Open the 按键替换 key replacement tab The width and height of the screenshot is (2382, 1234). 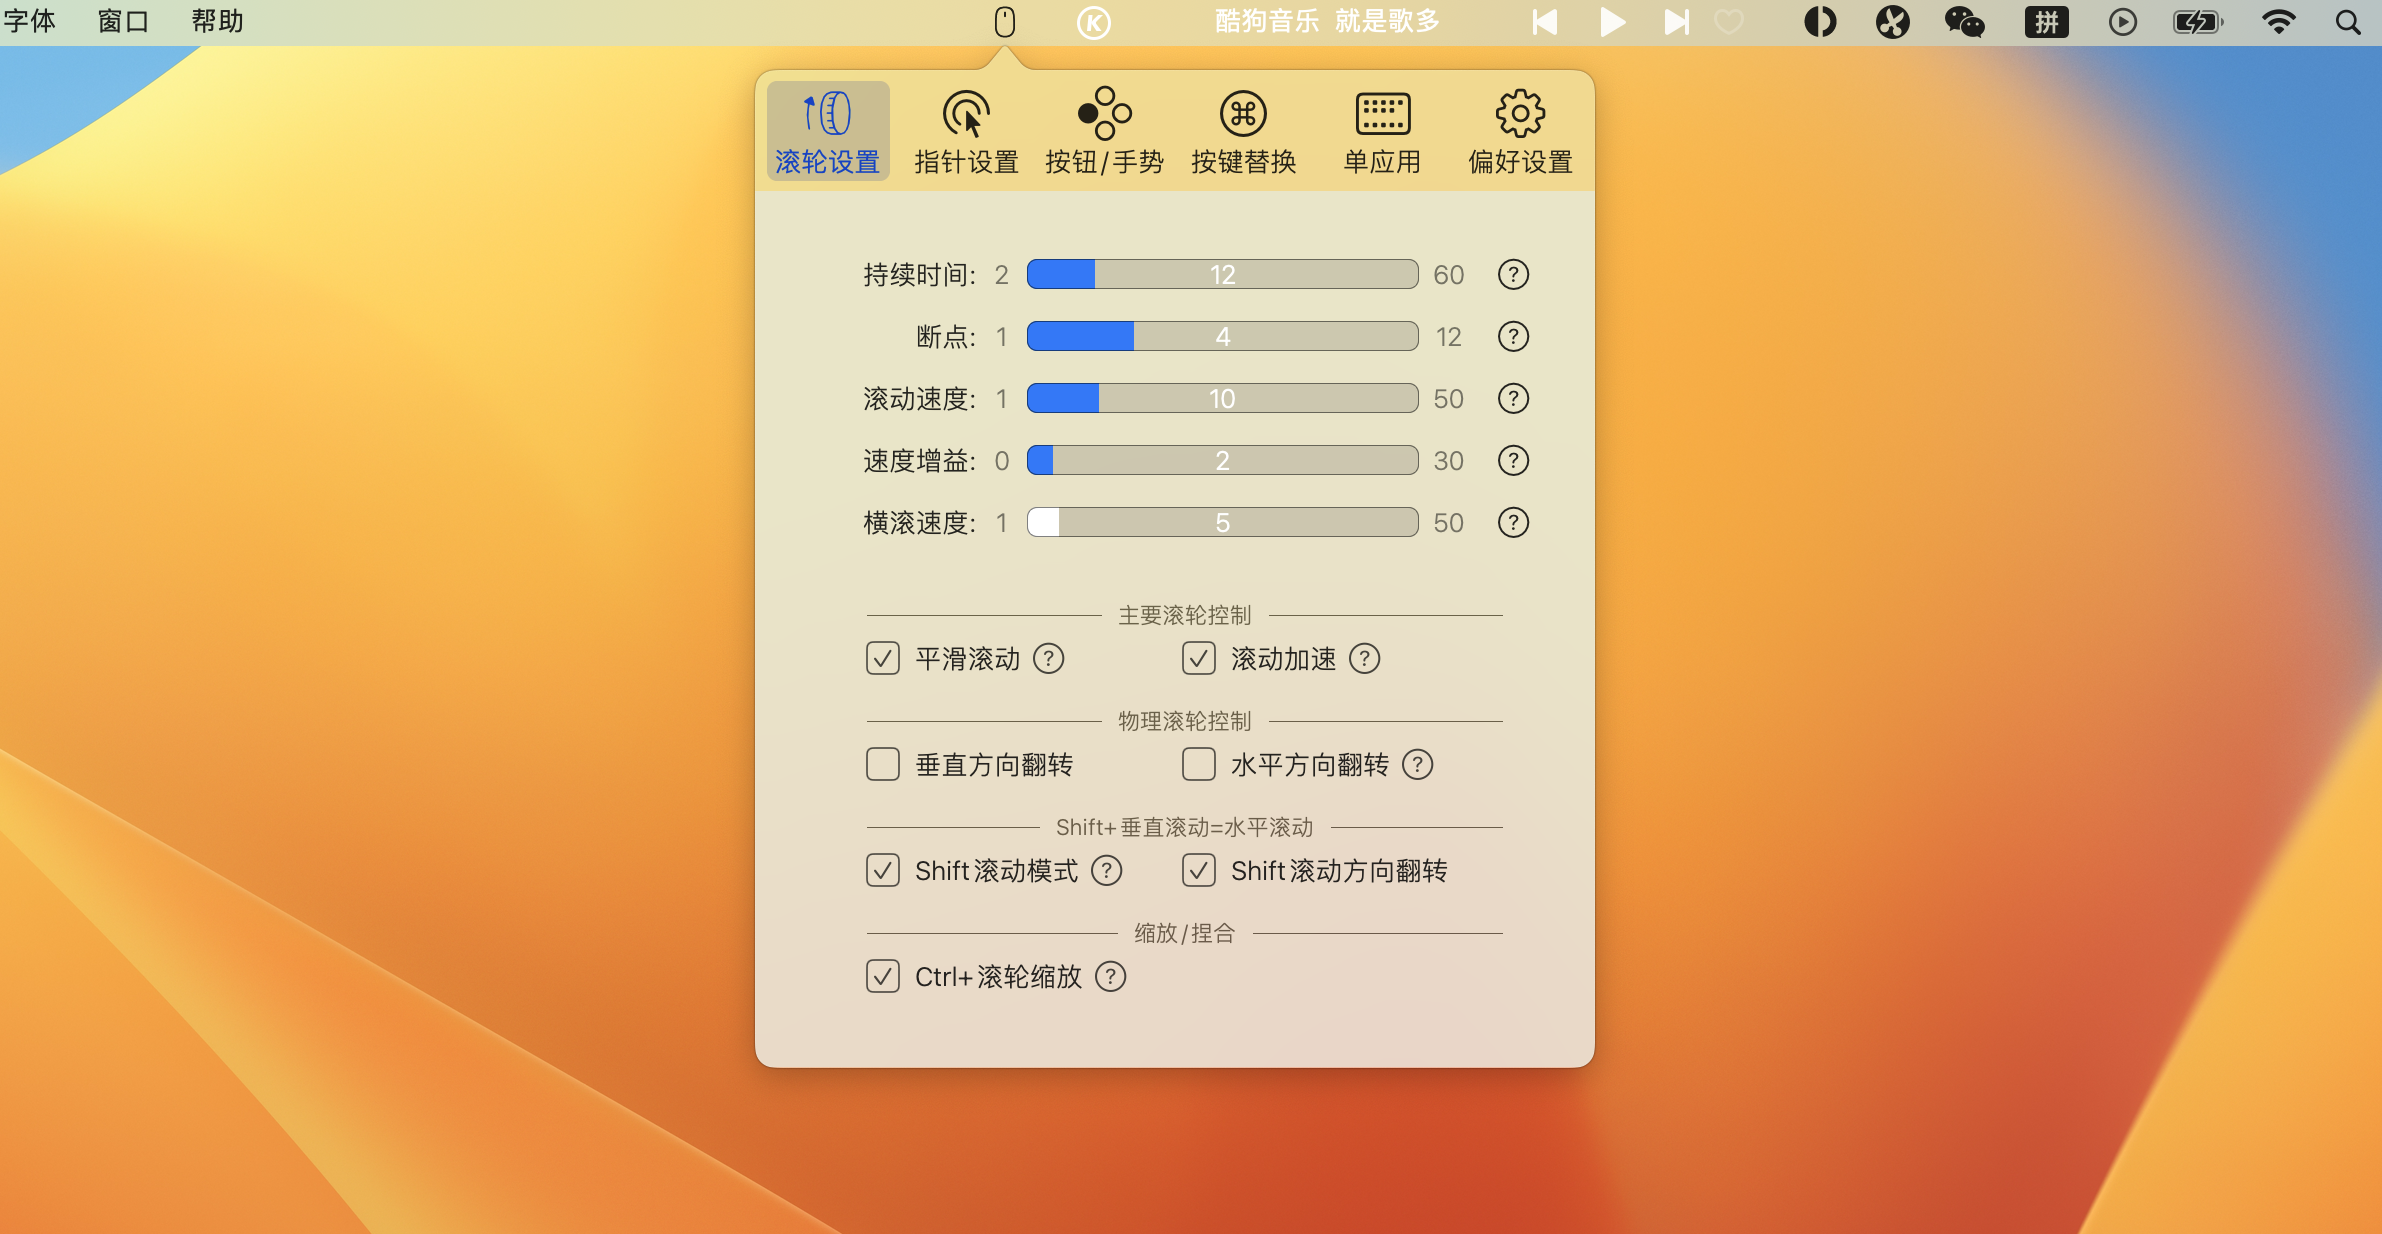click(1243, 131)
